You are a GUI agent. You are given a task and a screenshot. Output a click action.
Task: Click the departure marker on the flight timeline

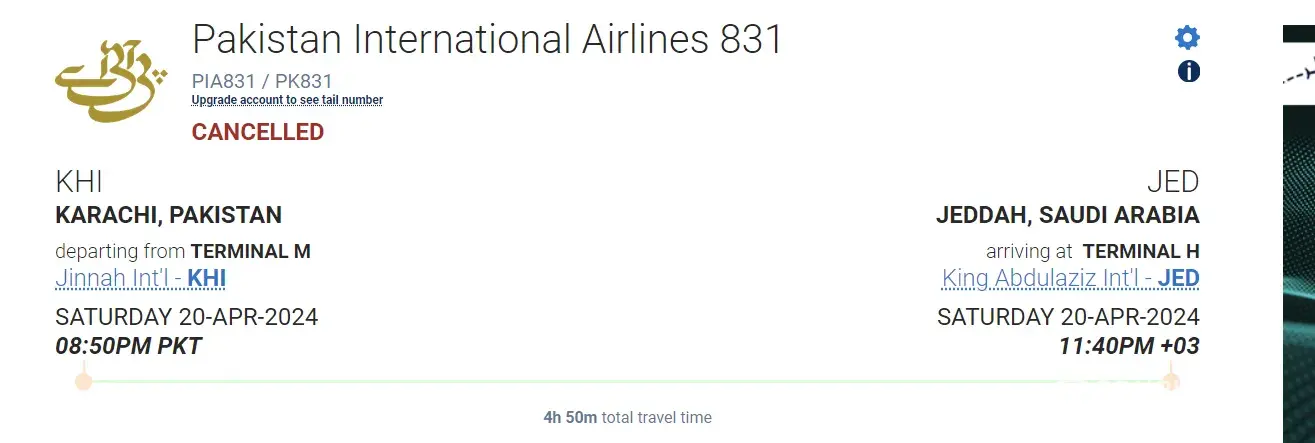click(x=84, y=380)
